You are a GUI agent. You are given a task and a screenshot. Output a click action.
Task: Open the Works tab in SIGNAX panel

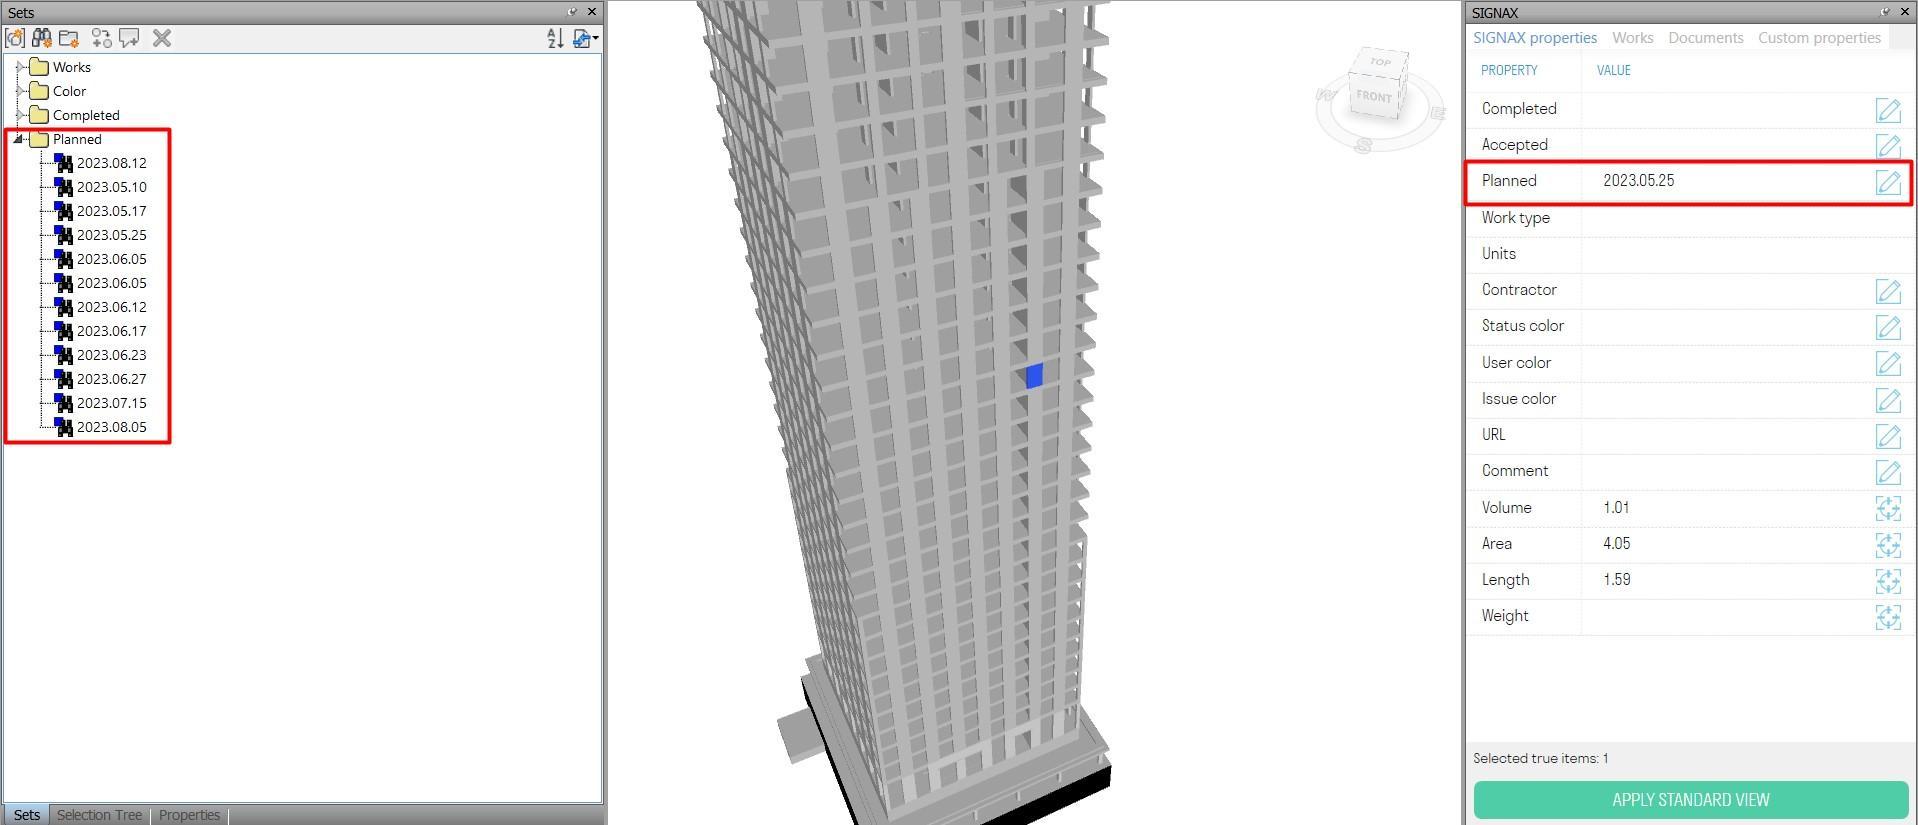1632,38
